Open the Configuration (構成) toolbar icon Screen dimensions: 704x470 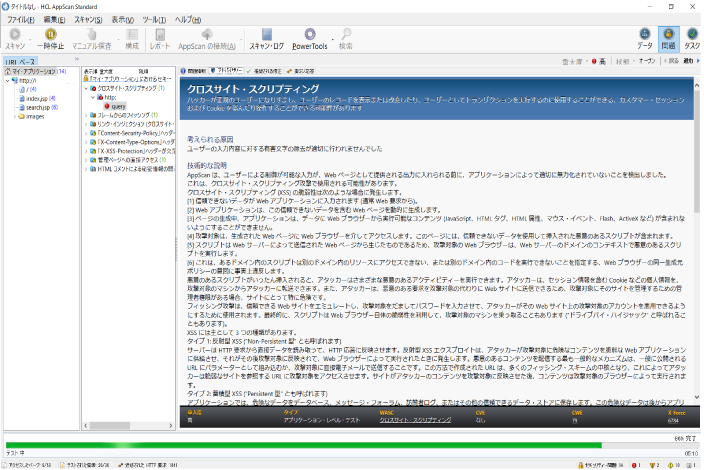click(132, 34)
